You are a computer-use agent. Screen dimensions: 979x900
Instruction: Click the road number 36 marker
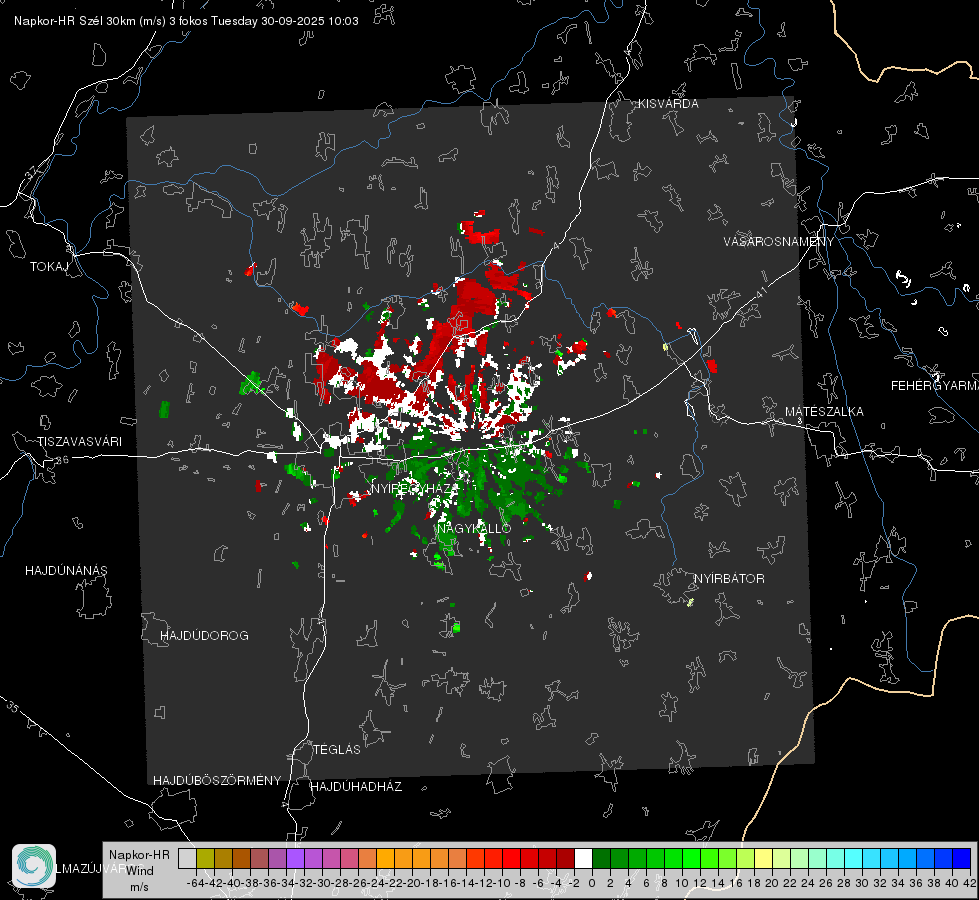(x=62, y=460)
